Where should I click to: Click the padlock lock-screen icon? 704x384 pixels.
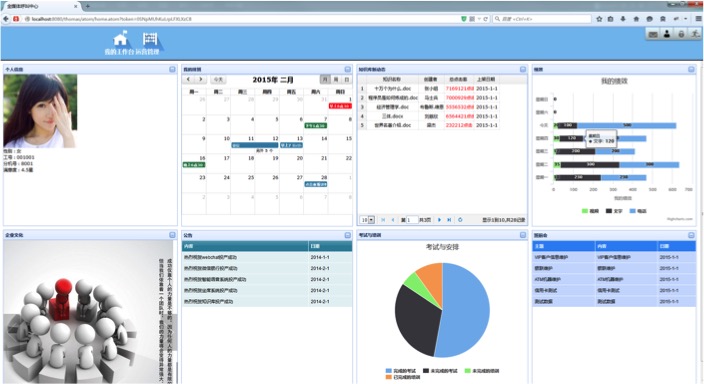pos(681,34)
